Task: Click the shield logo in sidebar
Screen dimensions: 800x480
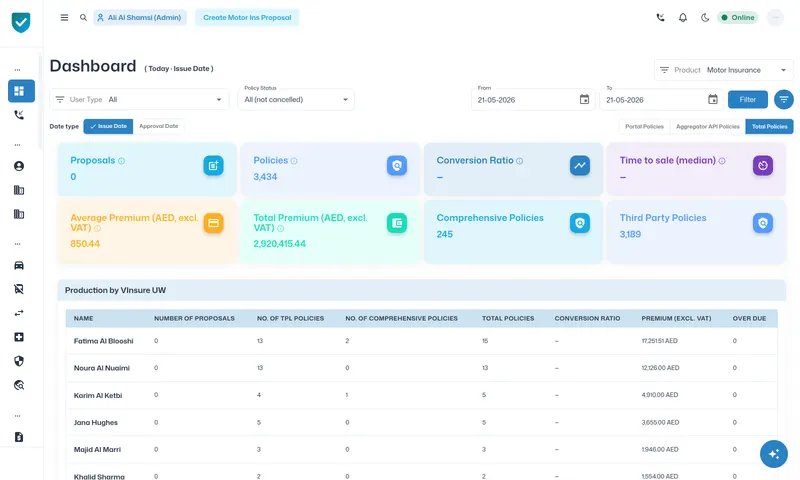Action: (21, 22)
